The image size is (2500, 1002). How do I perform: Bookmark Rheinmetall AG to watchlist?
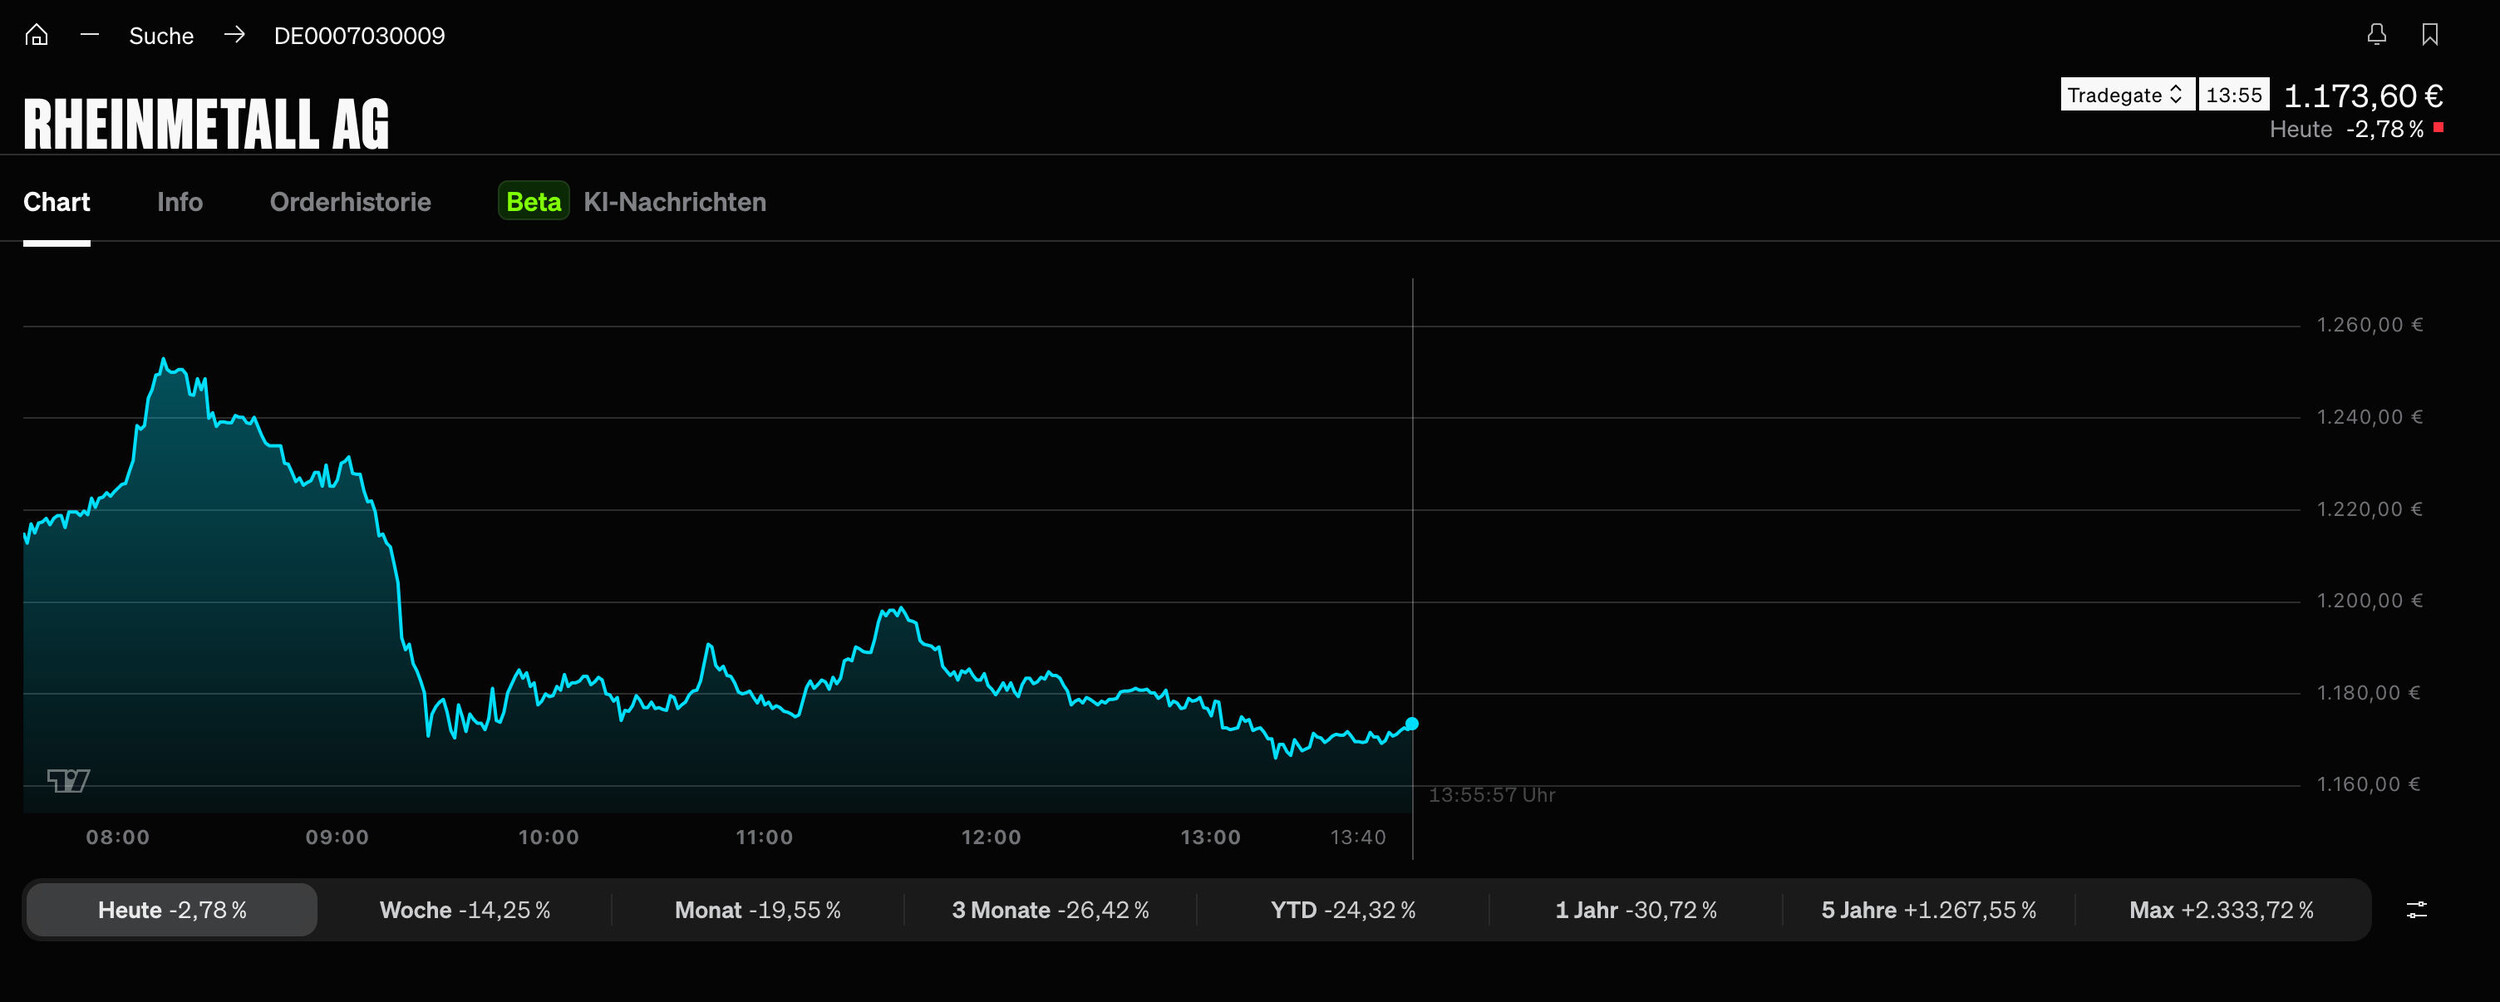(2430, 35)
